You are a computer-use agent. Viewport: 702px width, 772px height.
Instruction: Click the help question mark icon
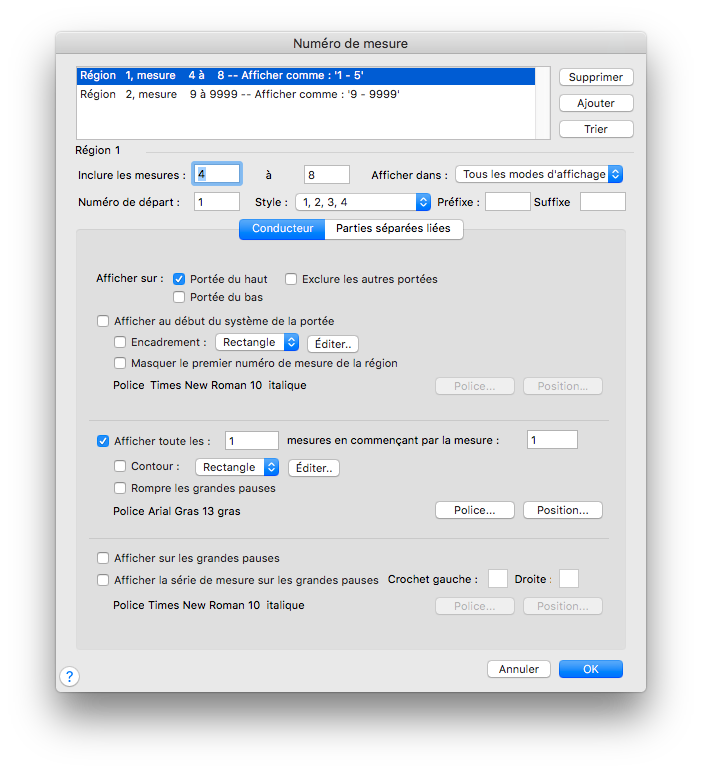click(69, 677)
